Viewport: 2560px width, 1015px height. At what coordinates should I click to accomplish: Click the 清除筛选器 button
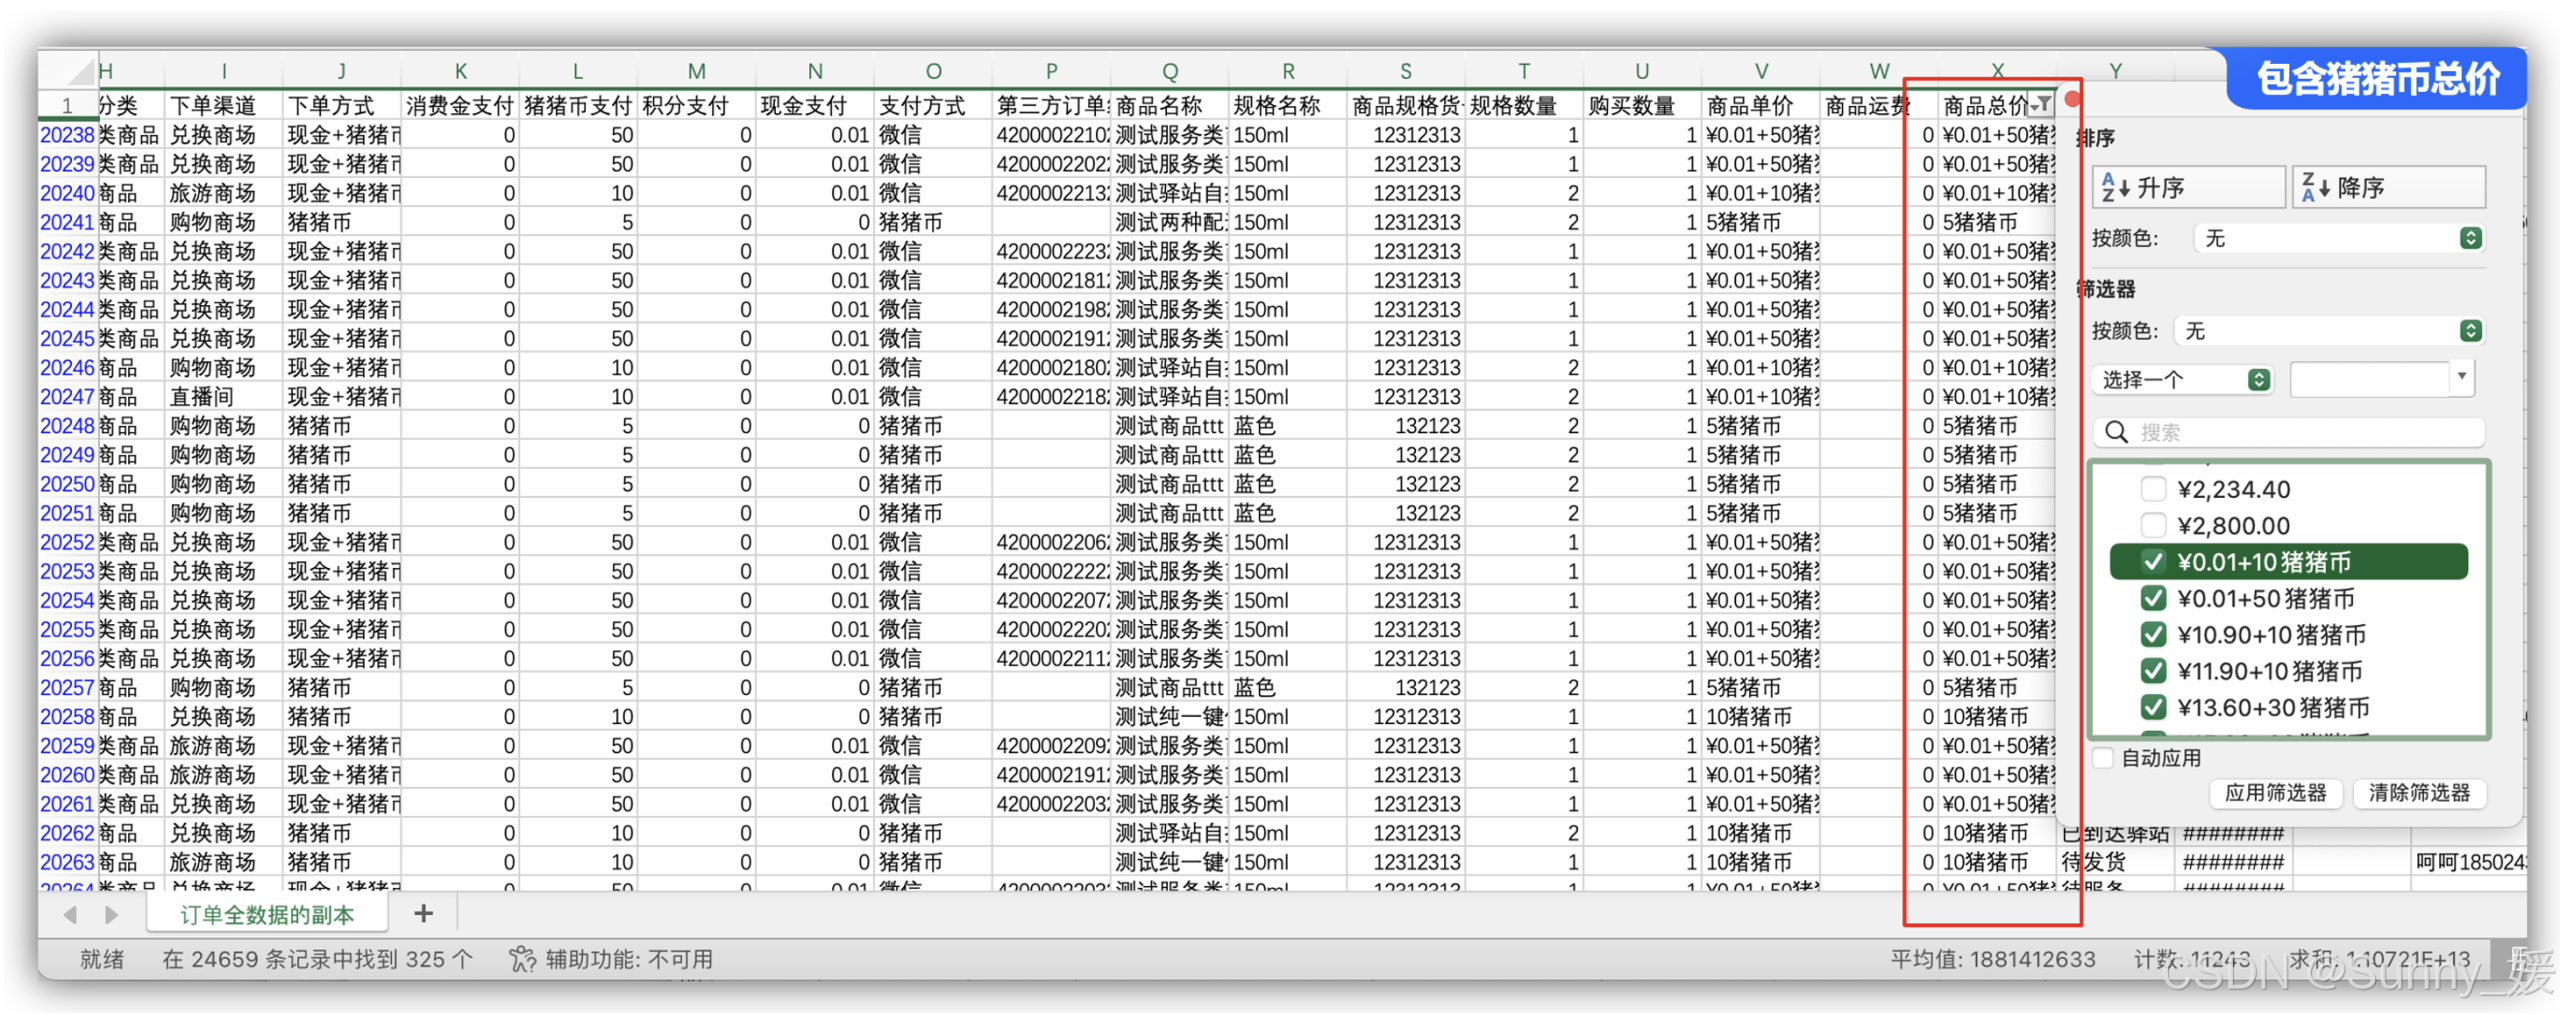(2418, 793)
